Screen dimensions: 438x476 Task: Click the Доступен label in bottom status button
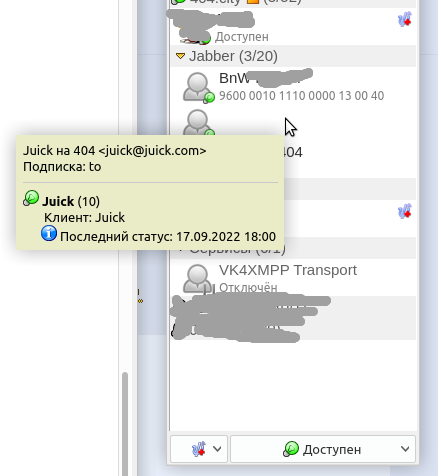(x=332, y=450)
